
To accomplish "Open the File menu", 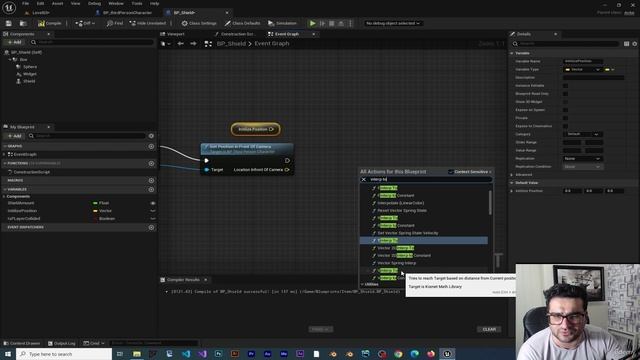I will pyautogui.click(x=25, y=3).
